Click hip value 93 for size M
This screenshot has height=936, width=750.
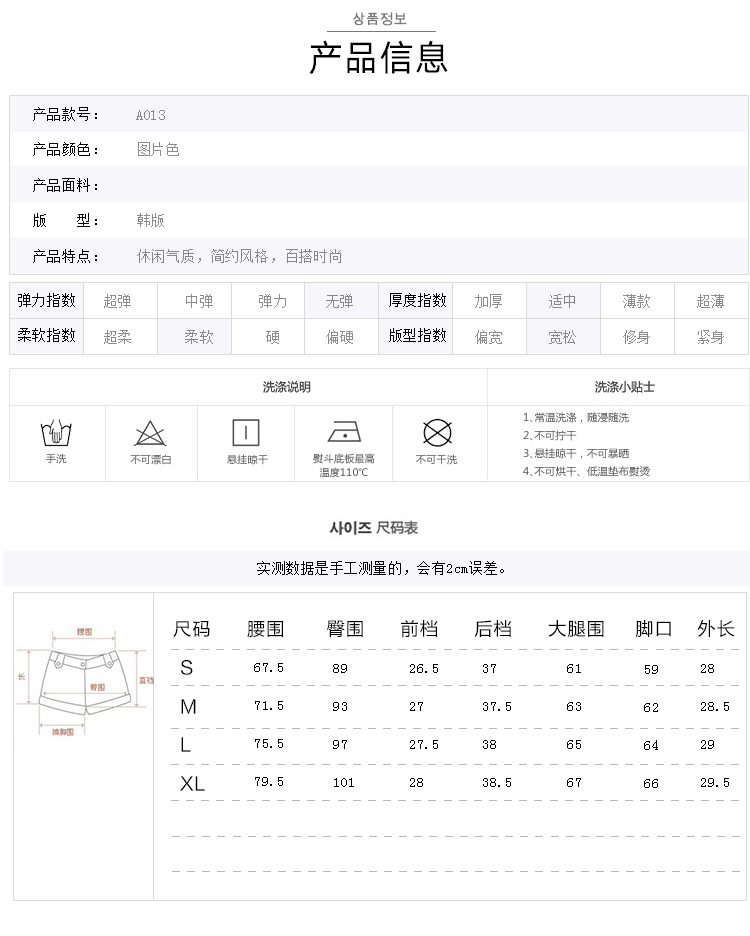click(340, 707)
